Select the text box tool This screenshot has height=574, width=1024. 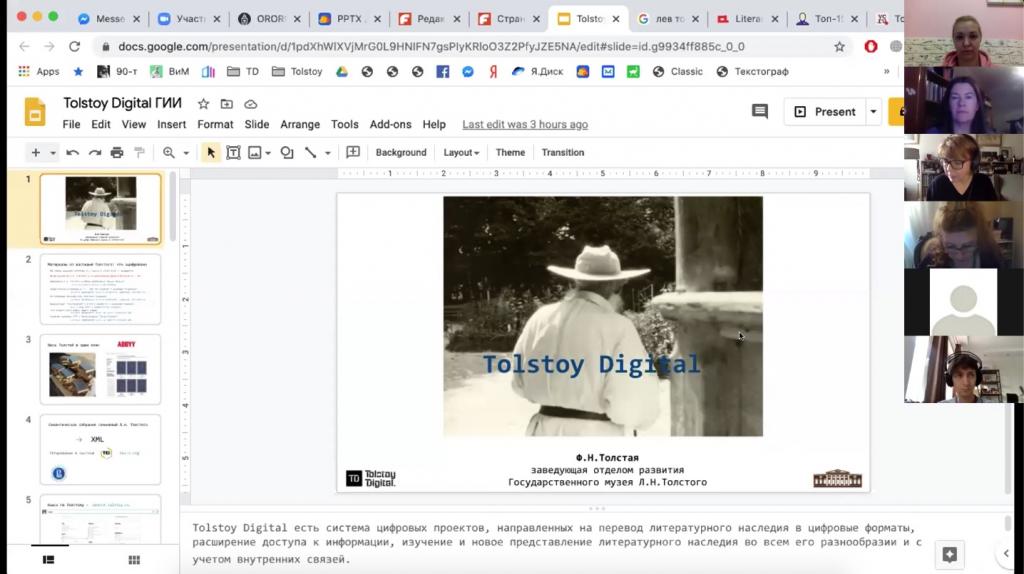(233, 153)
